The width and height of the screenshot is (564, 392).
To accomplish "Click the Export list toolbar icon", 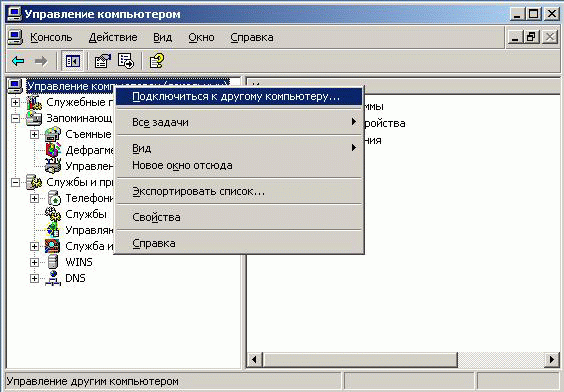I will coord(126,61).
